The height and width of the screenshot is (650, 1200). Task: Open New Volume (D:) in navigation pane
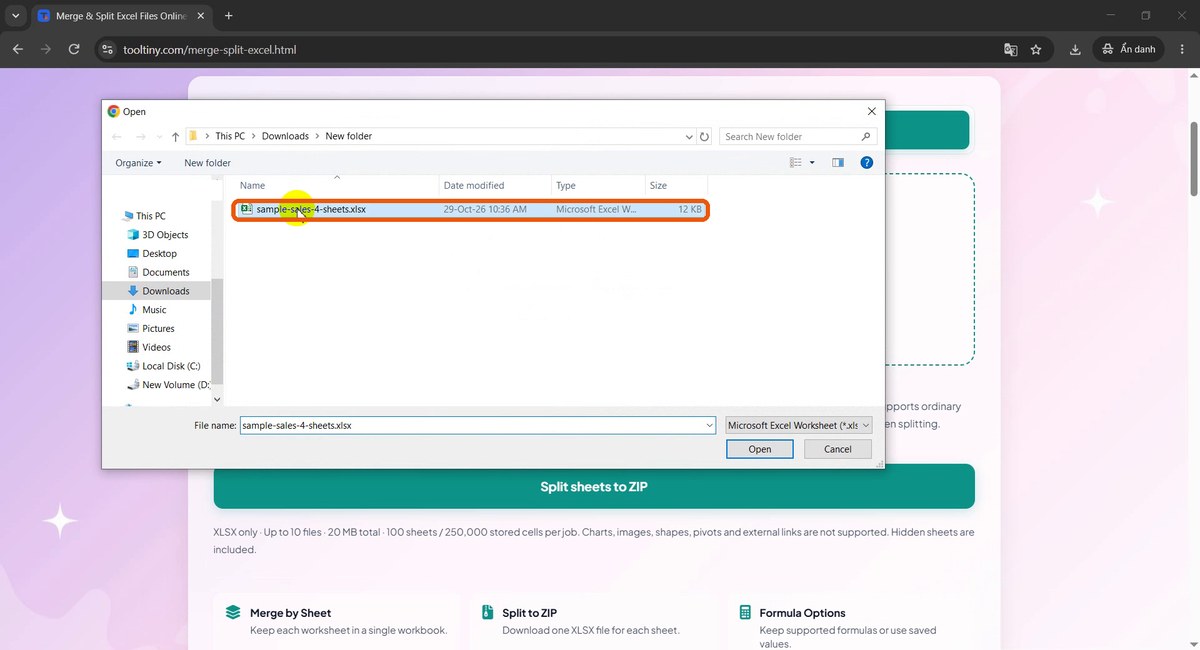click(x=168, y=385)
